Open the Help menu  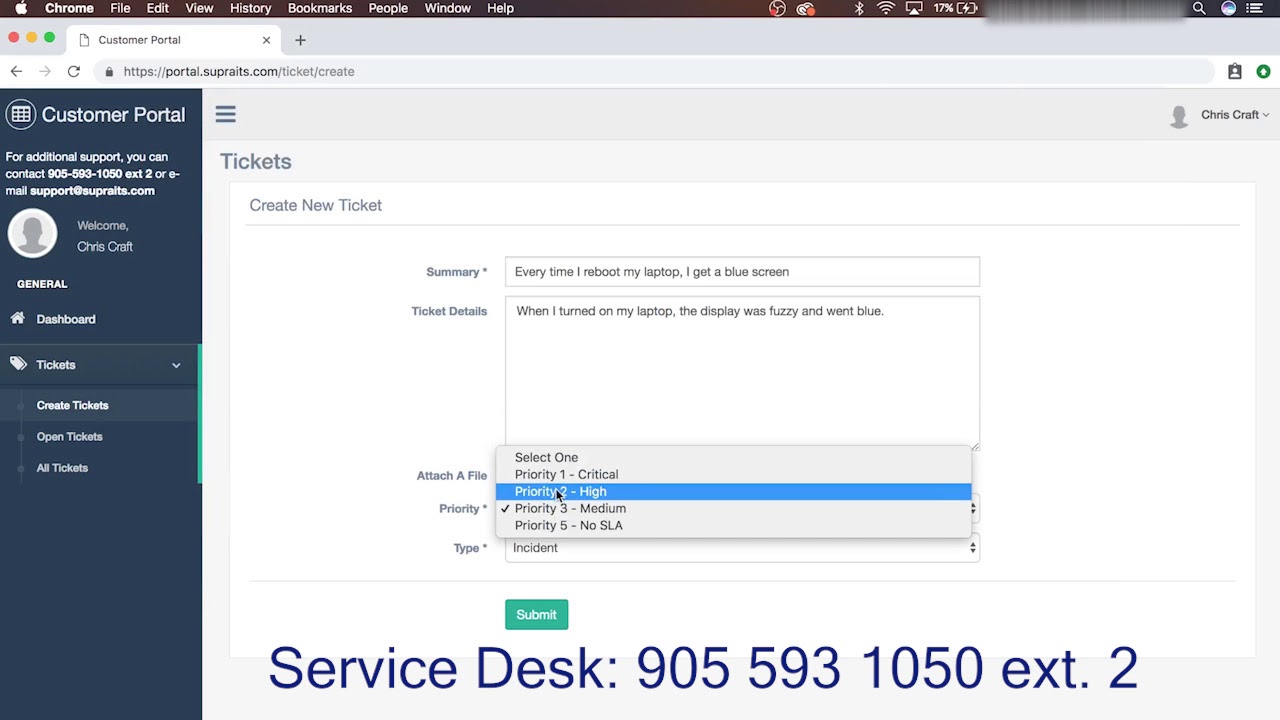(x=500, y=8)
